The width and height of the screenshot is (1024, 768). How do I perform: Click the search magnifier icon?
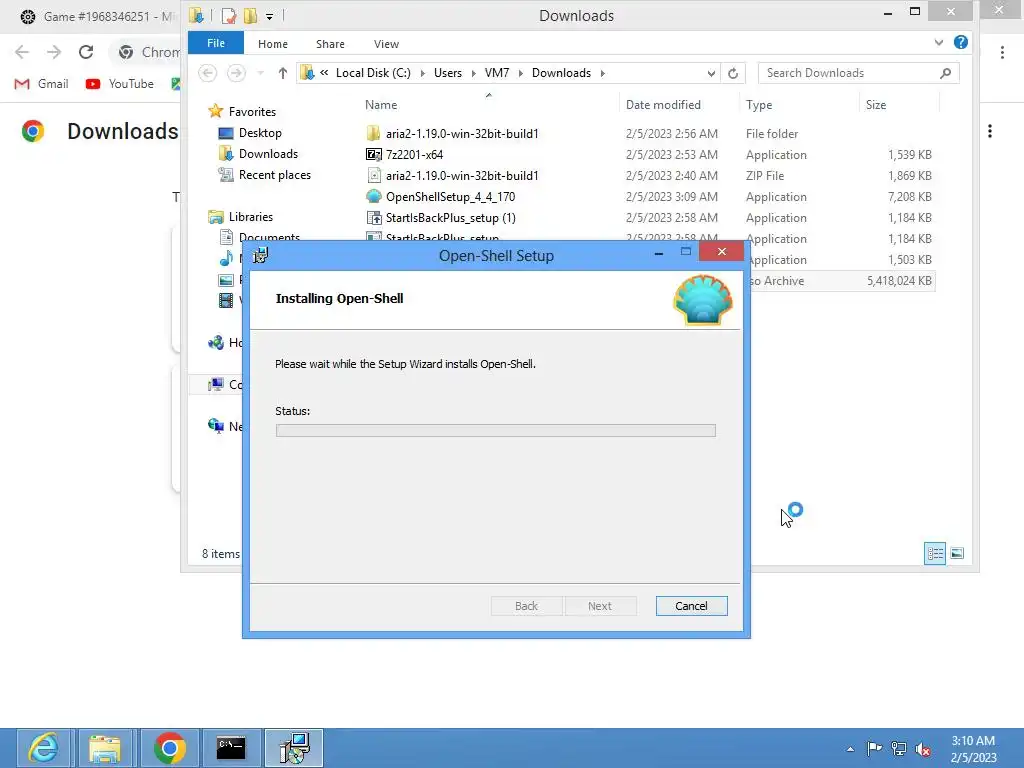945,73
